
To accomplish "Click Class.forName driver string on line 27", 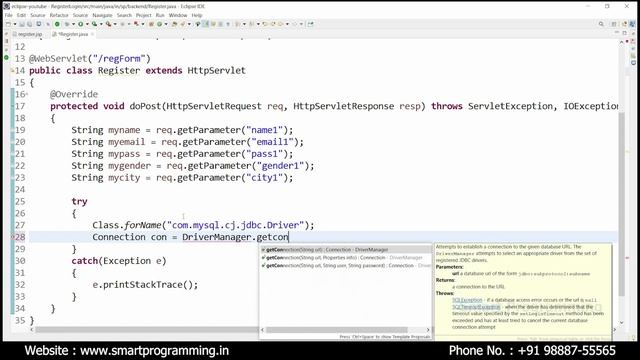I will (x=235, y=225).
